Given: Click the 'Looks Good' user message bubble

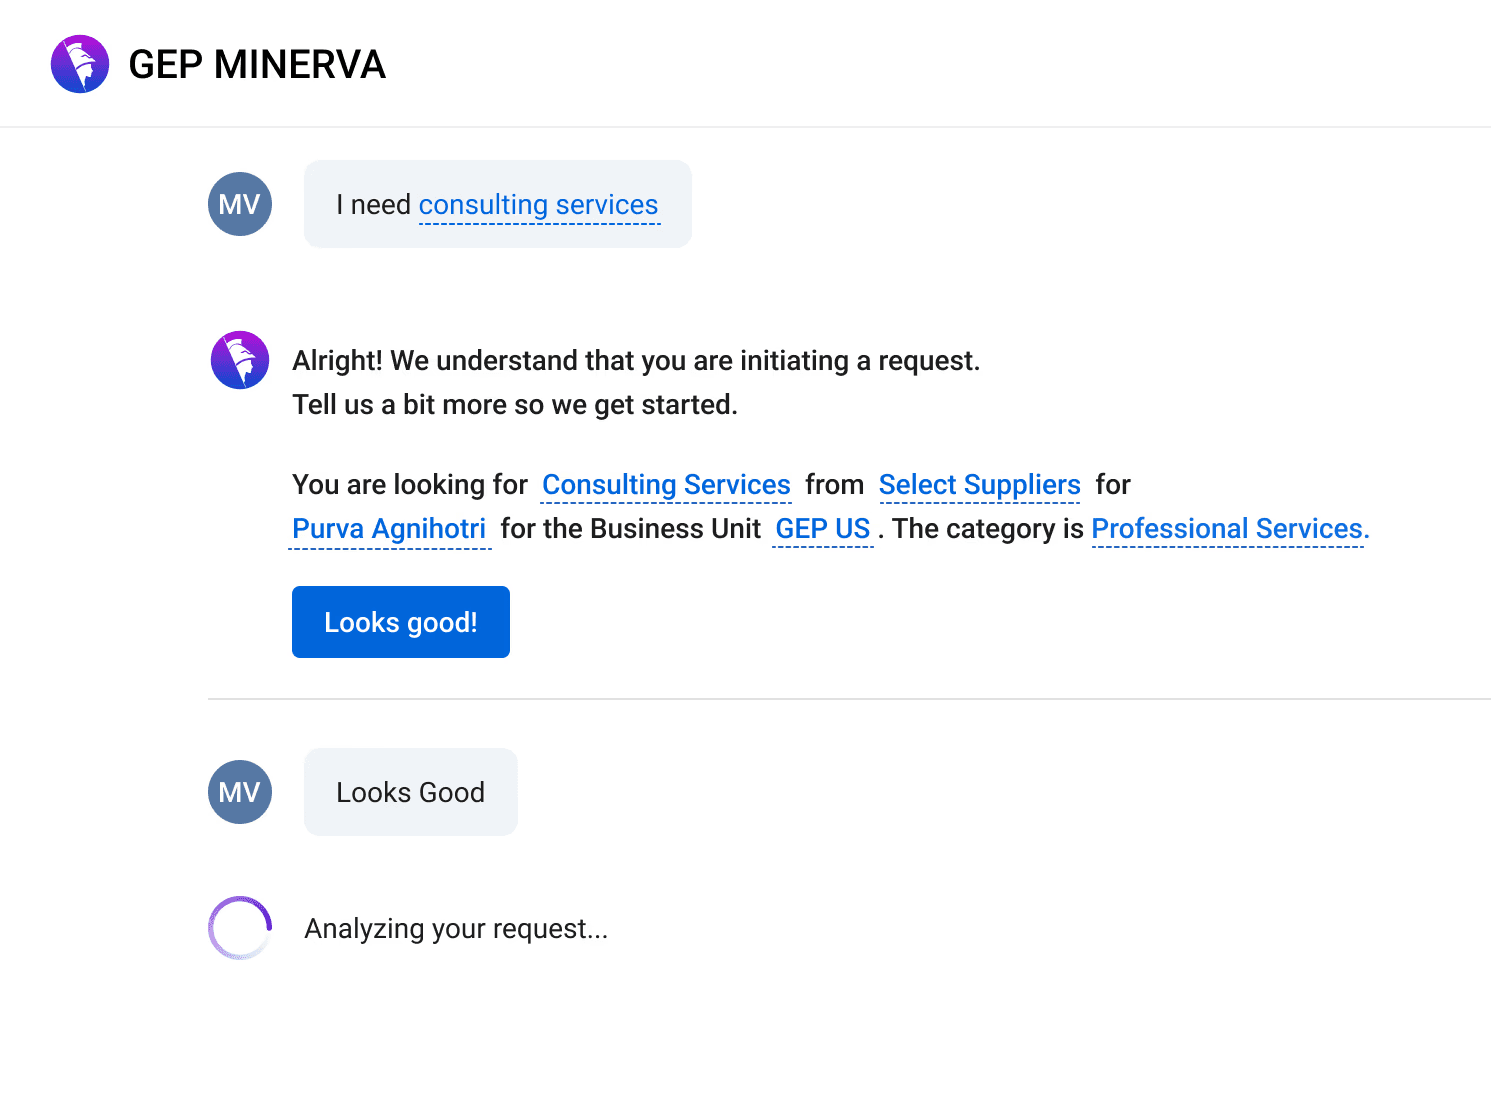Looking at the screenshot, I should pyautogui.click(x=411, y=792).
